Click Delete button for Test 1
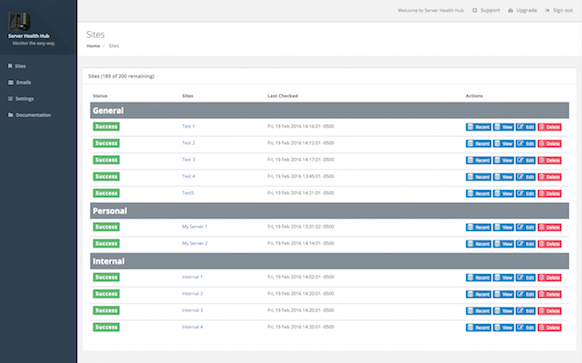 point(549,127)
